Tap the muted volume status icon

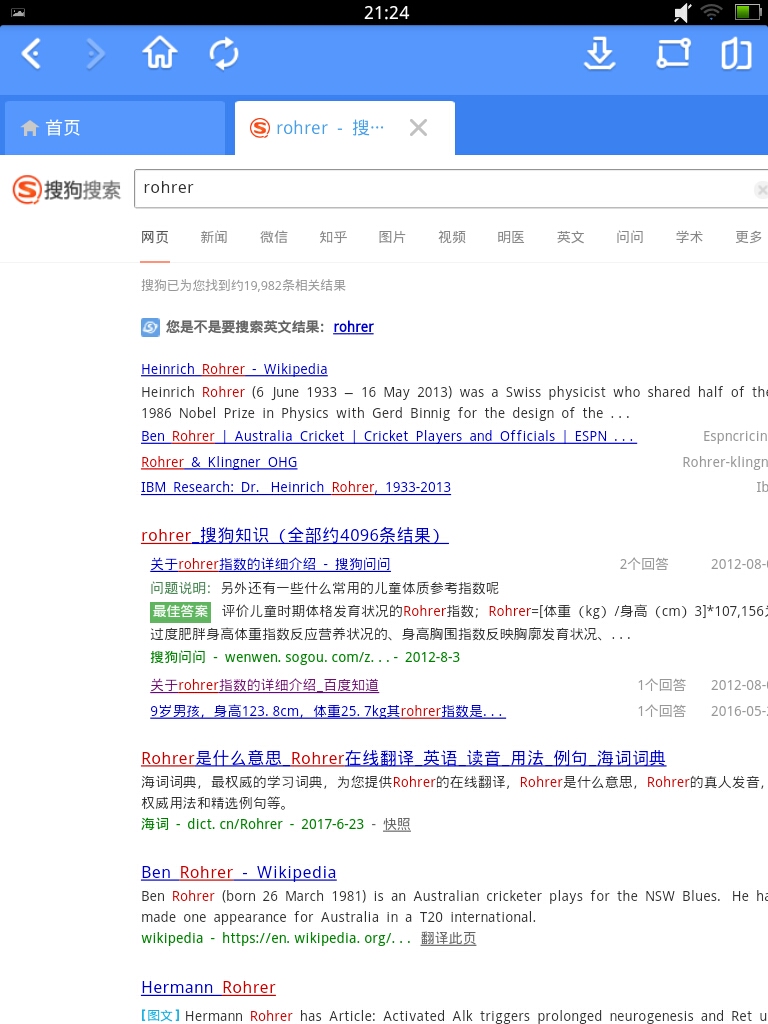coord(683,12)
